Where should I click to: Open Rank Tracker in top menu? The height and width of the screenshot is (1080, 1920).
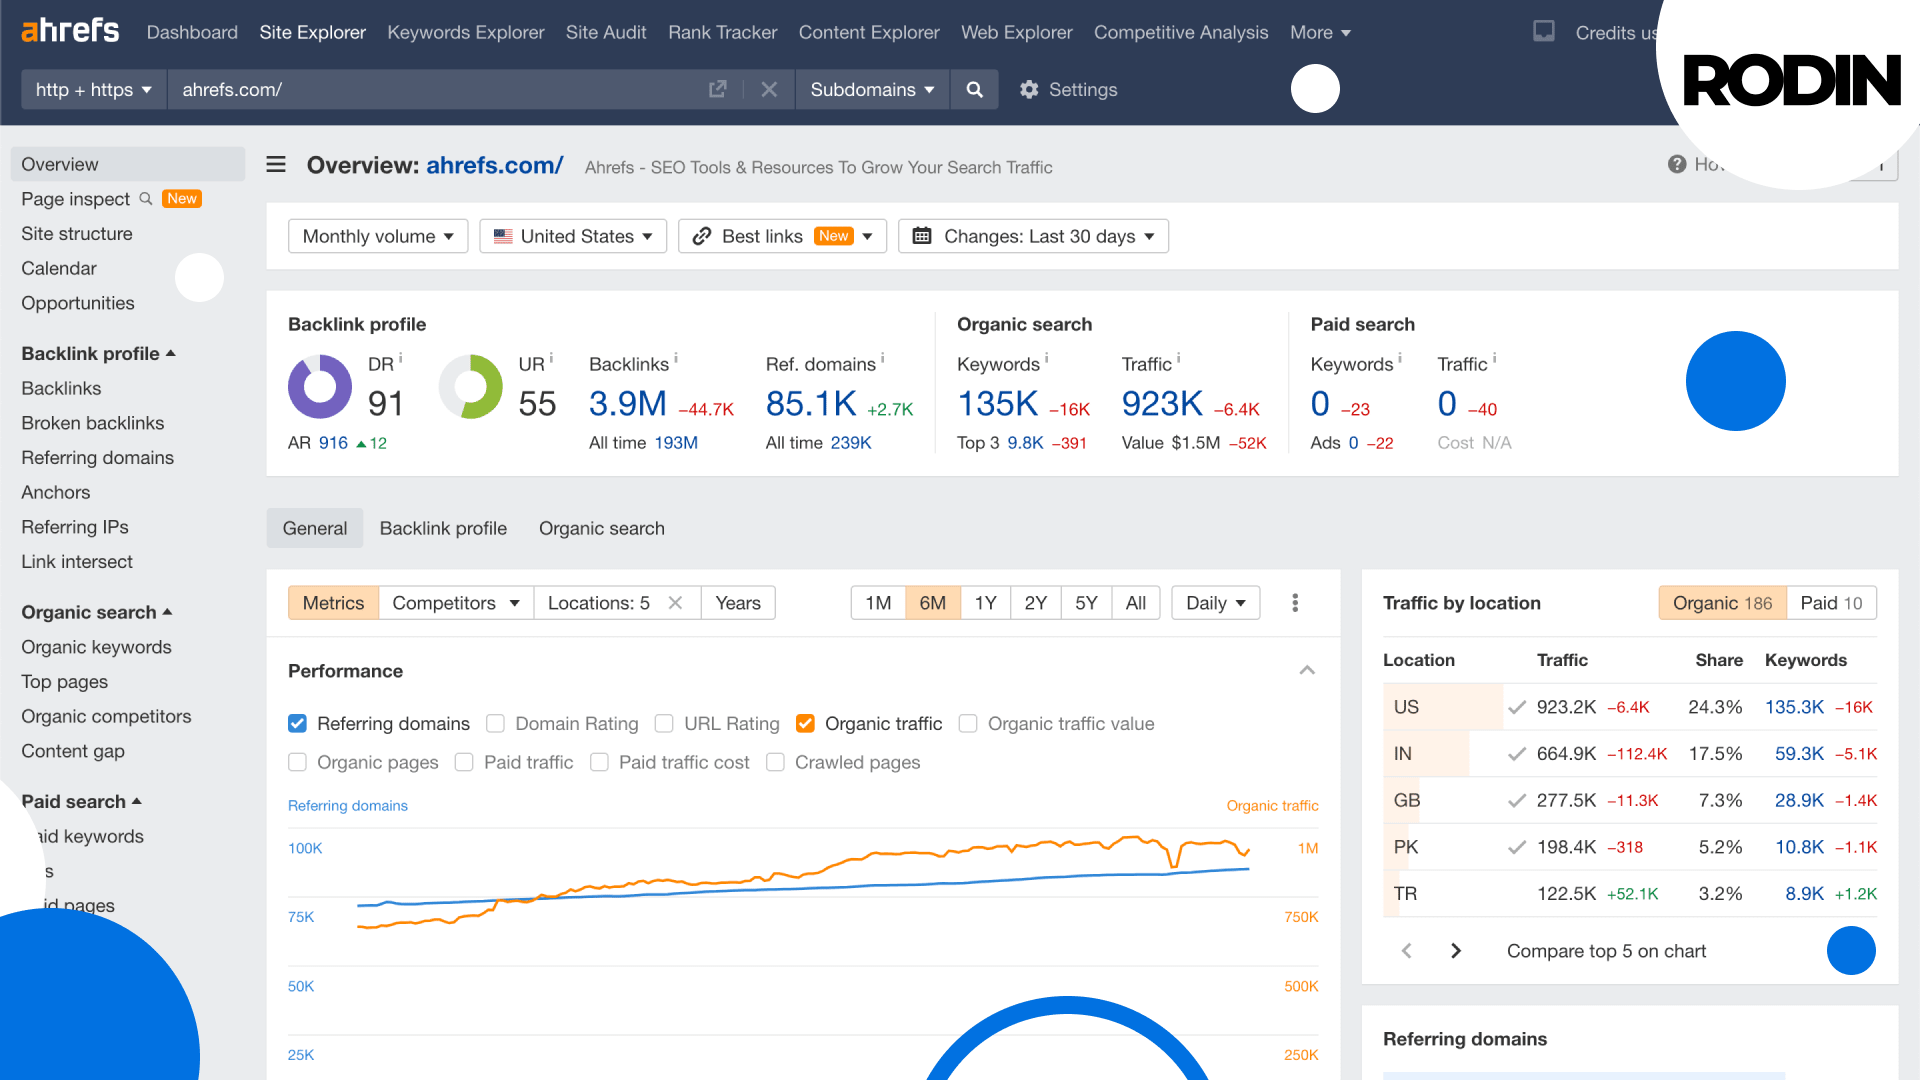coord(722,32)
